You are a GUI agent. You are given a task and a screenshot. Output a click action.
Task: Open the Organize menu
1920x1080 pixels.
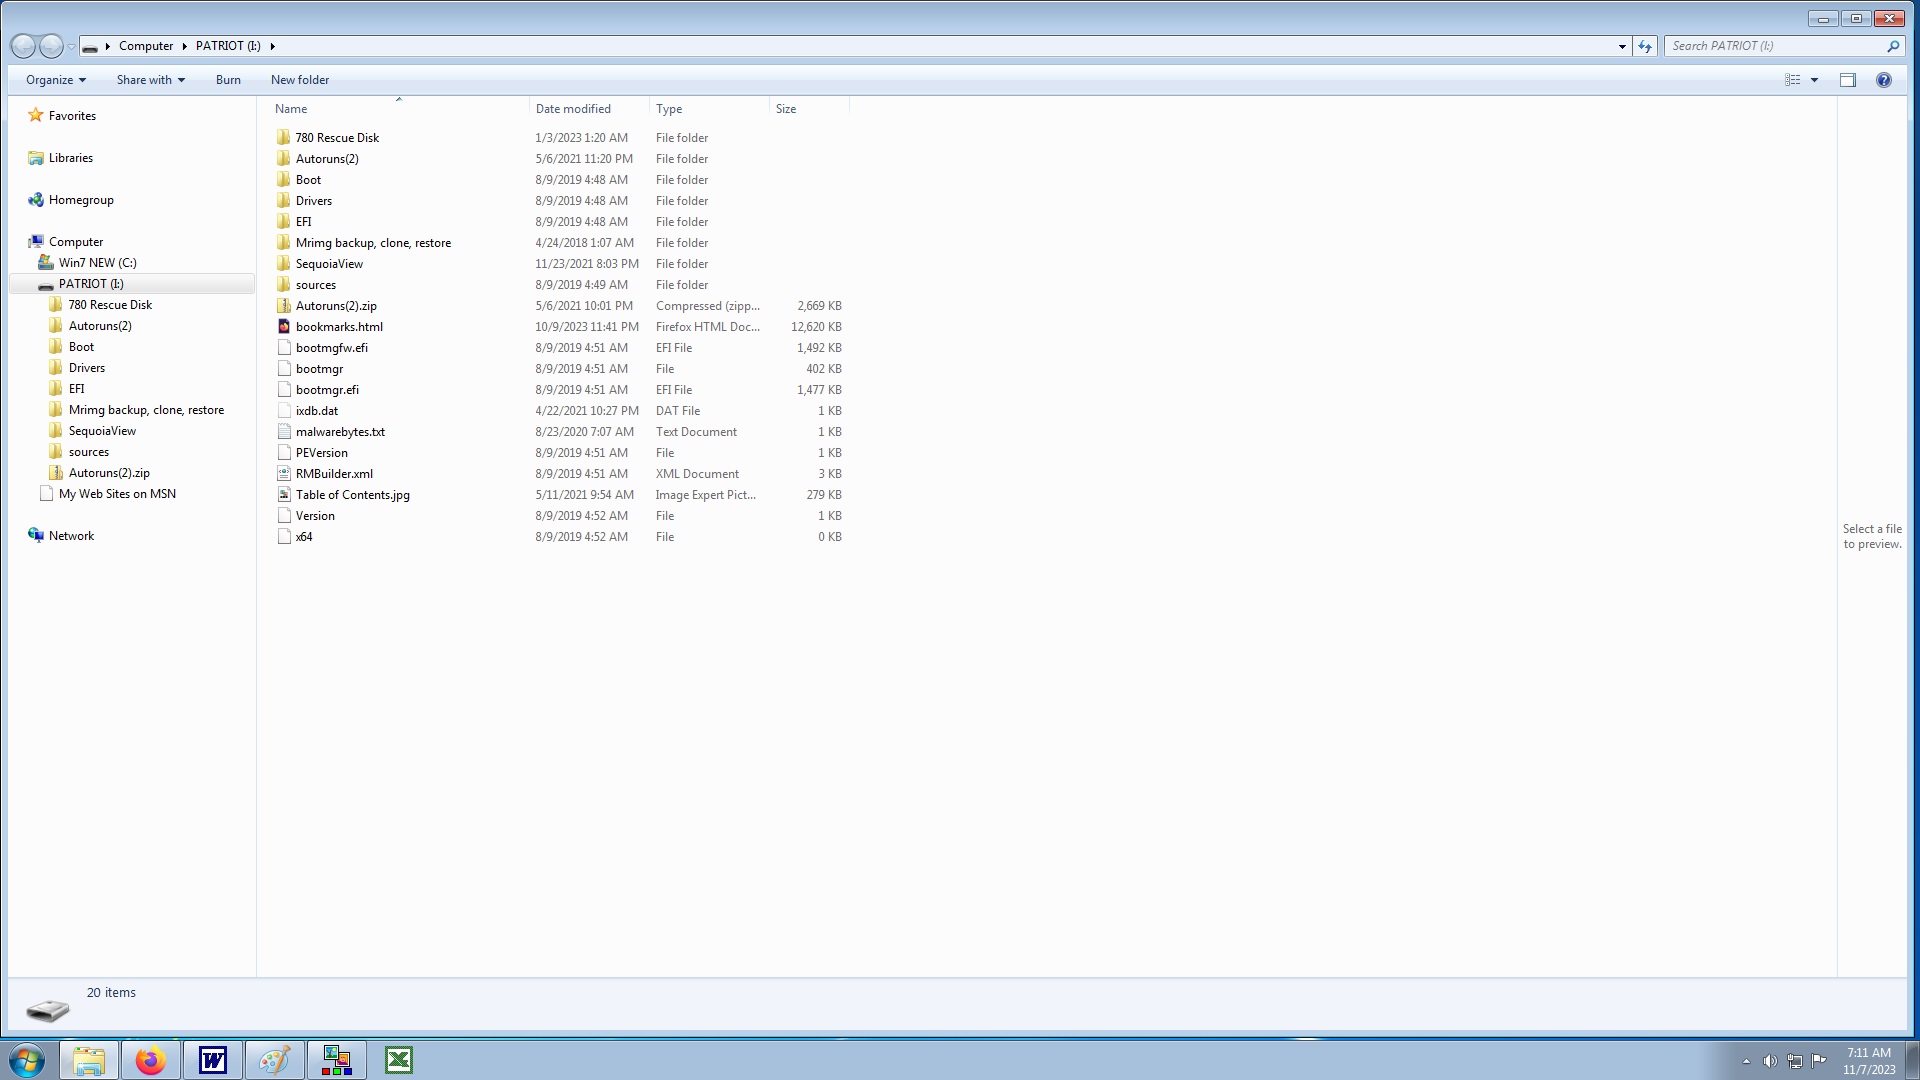[x=55, y=80]
